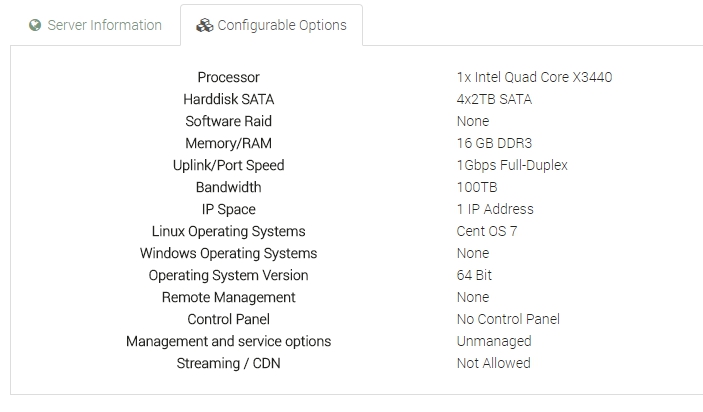Viewport: 703px width, 412px height.
Task: Click the Software Raid label
Action: click(228, 121)
